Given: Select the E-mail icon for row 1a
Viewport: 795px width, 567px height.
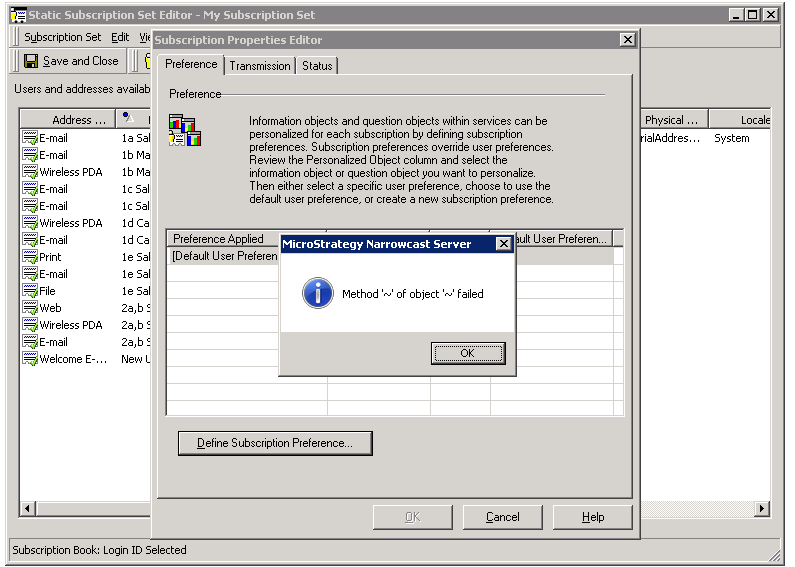Looking at the screenshot, I should pos(29,138).
